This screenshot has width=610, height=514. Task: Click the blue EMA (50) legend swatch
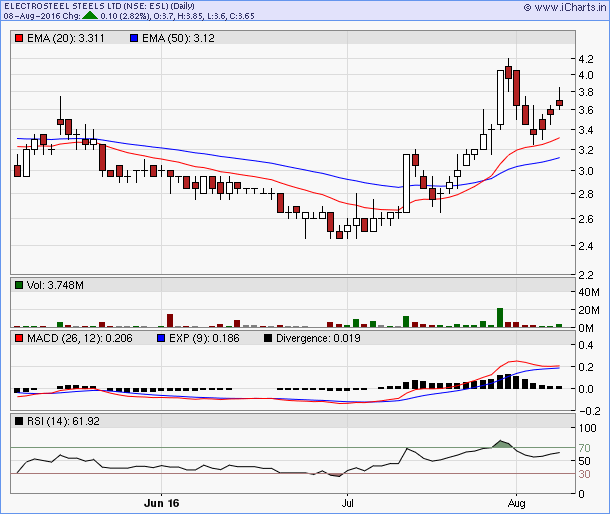click(x=134, y=38)
